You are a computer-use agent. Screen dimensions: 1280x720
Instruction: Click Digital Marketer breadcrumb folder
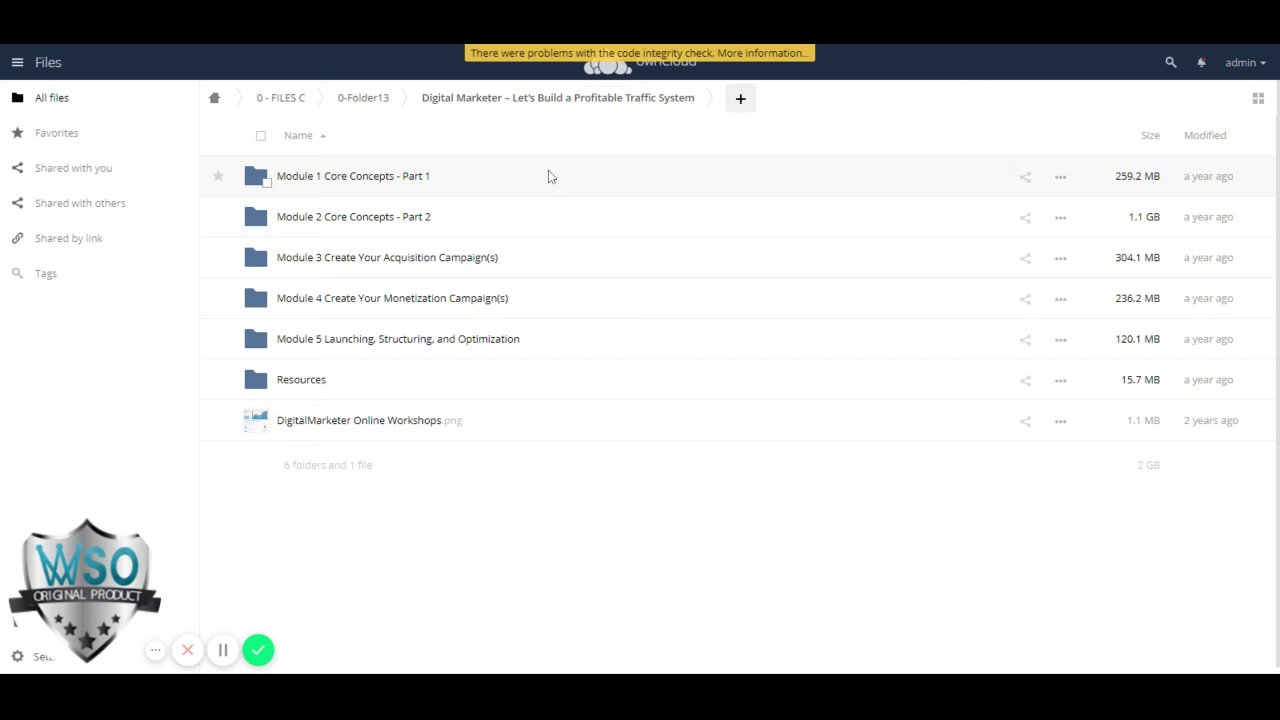[558, 98]
